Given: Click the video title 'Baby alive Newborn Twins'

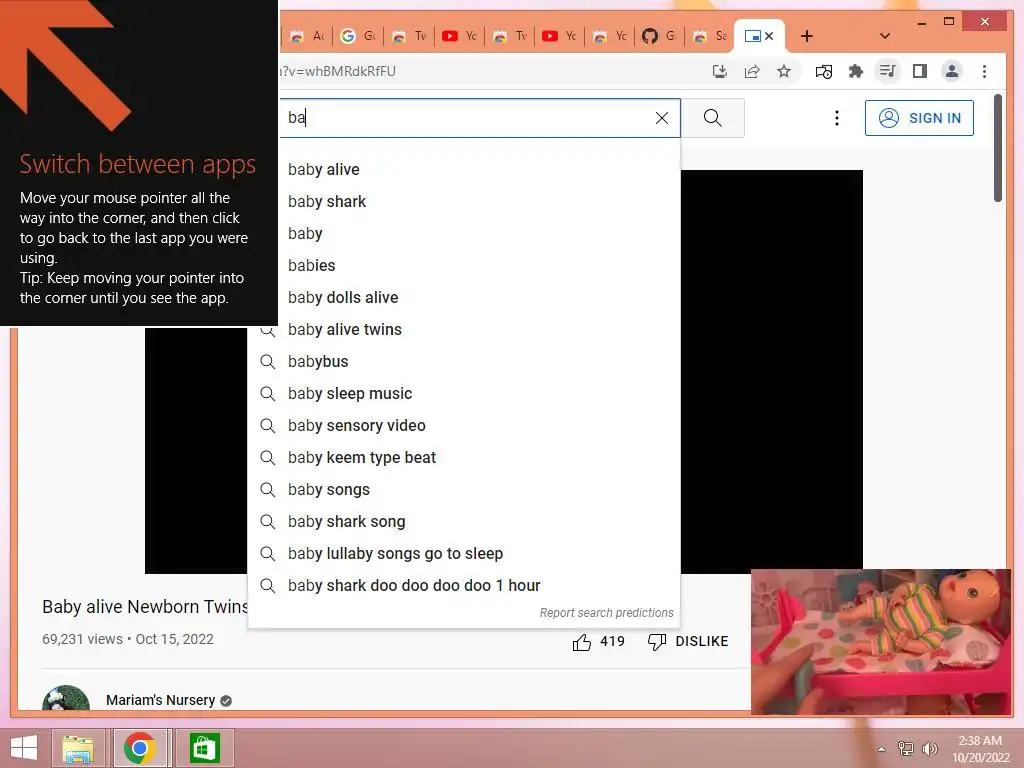Looking at the screenshot, I should (145, 607).
